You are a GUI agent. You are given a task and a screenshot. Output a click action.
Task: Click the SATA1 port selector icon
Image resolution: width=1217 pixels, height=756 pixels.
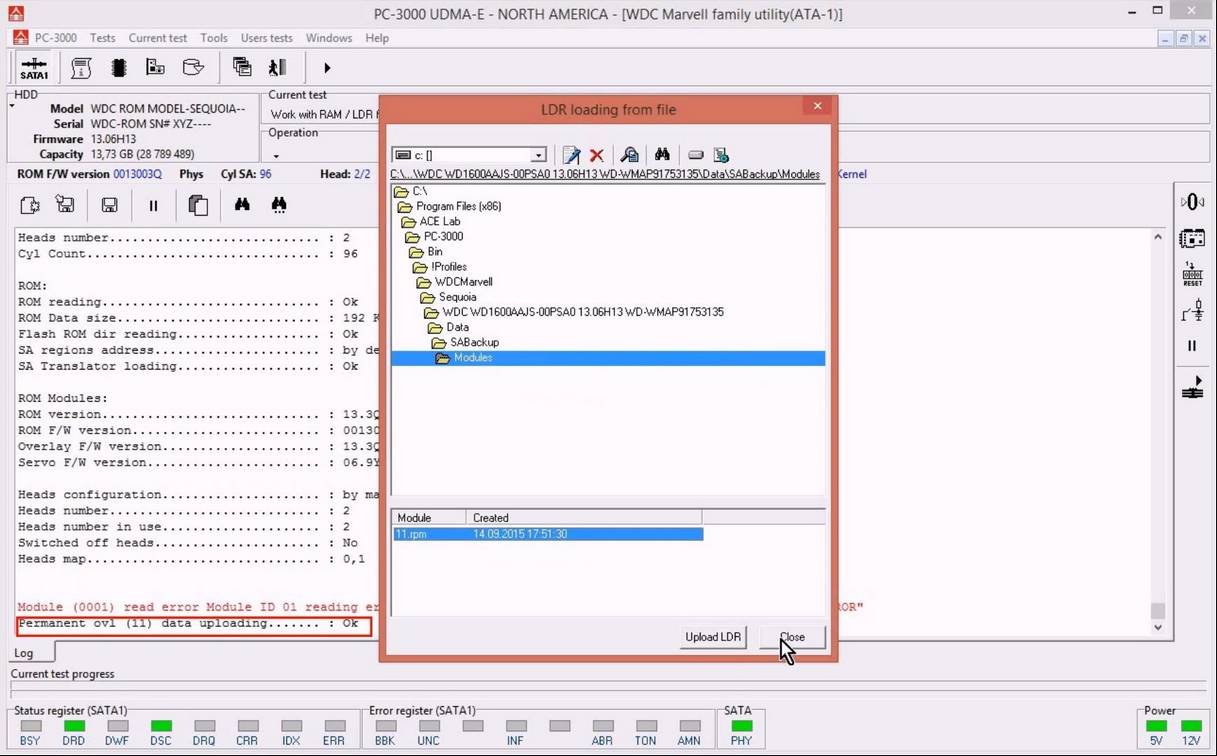pos(34,68)
